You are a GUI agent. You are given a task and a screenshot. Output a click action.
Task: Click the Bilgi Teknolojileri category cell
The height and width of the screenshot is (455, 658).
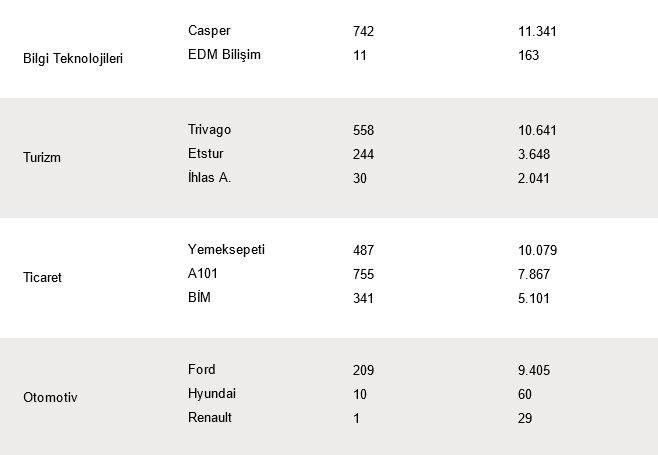click(73, 58)
